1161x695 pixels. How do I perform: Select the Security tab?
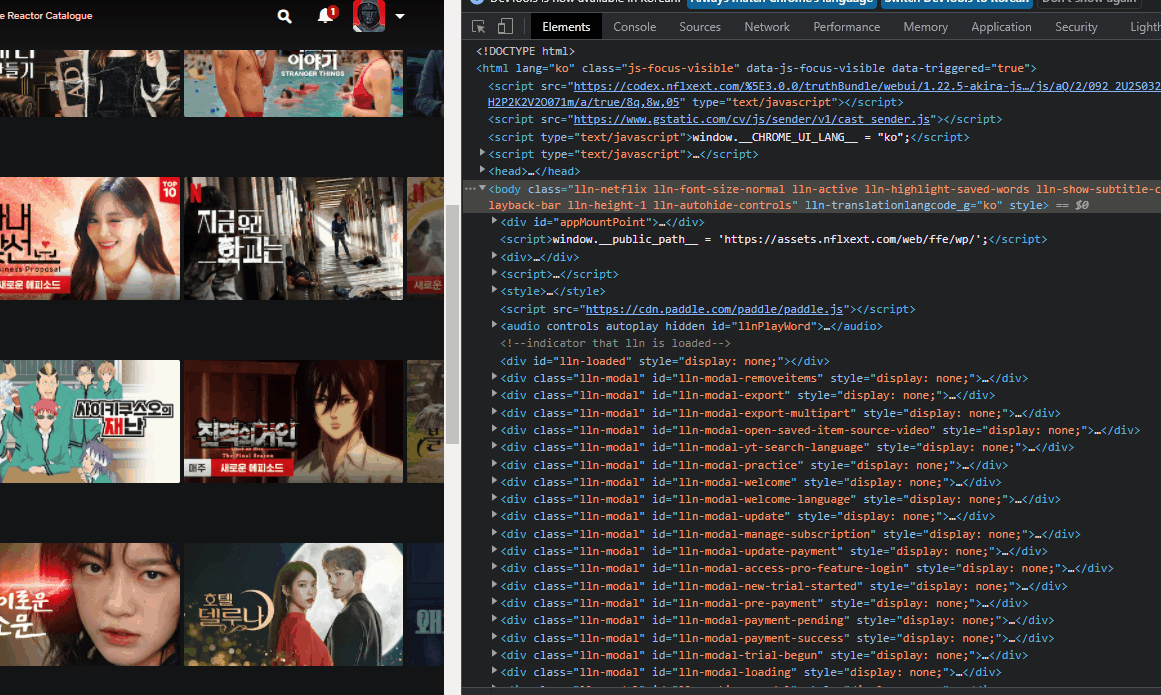tap(1076, 27)
